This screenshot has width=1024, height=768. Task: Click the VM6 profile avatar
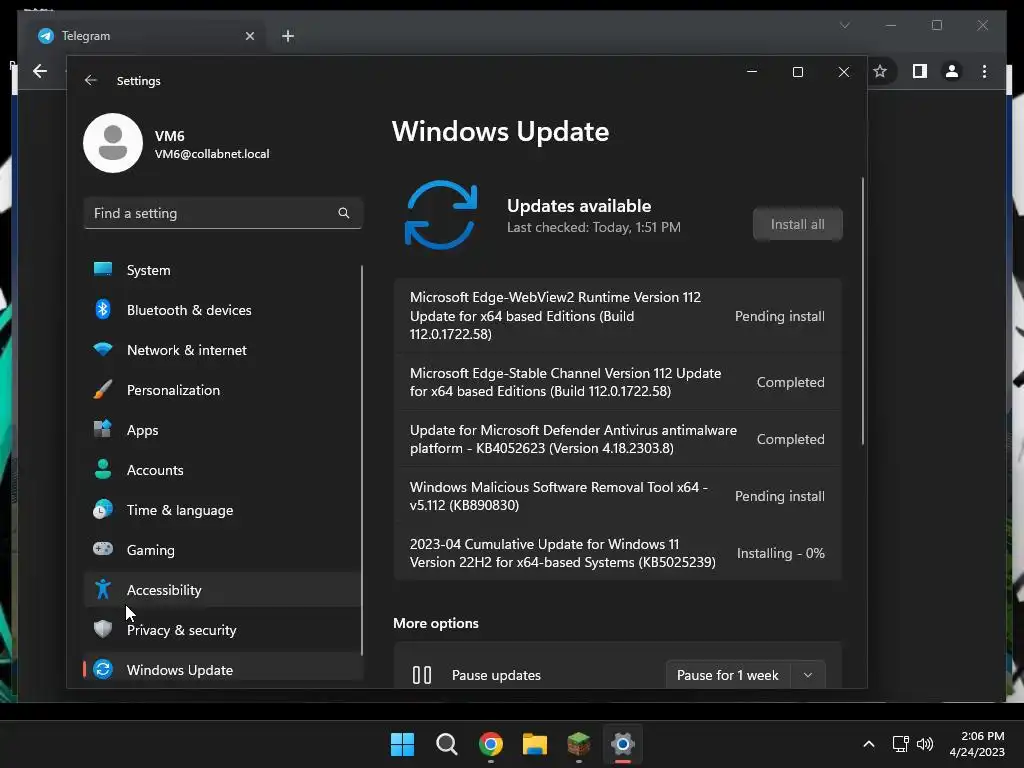[x=113, y=143]
